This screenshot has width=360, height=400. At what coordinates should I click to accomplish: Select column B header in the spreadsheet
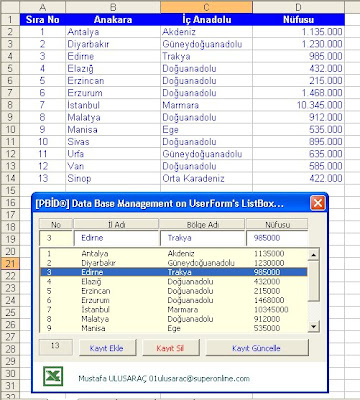113,7
